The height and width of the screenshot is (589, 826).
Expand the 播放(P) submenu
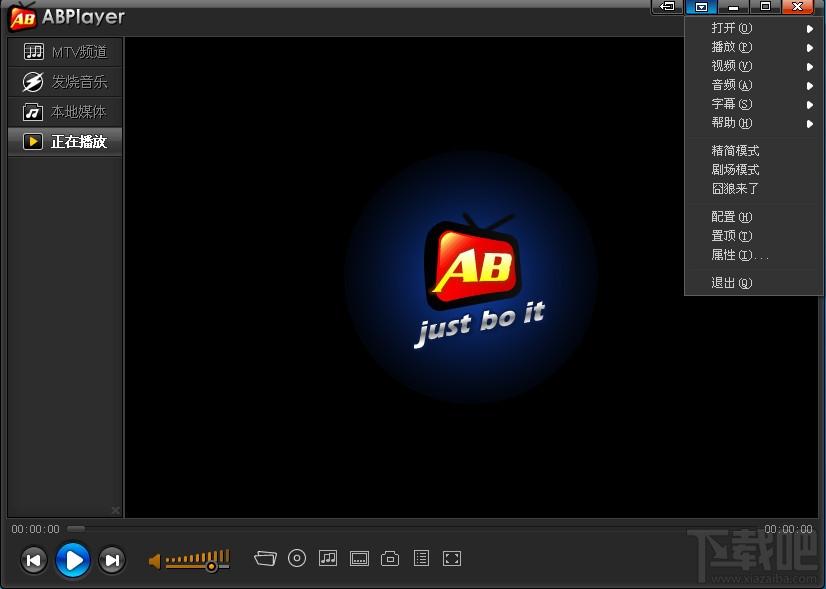point(754,47)
